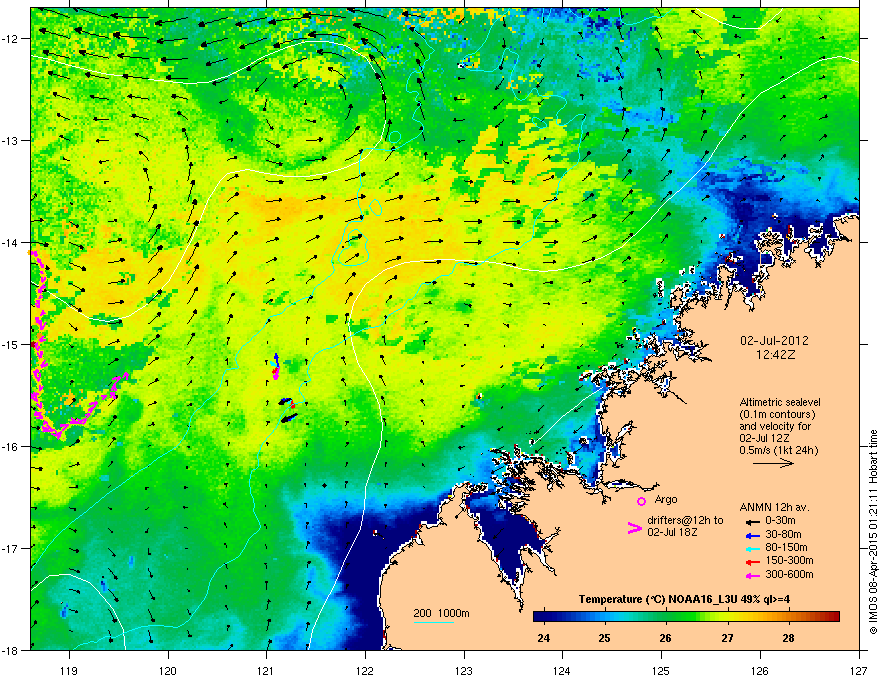Screen dimensions: 880x680
Task: Click the 'drifters@12h to' legend label
Action: click(x=685, y=520)
